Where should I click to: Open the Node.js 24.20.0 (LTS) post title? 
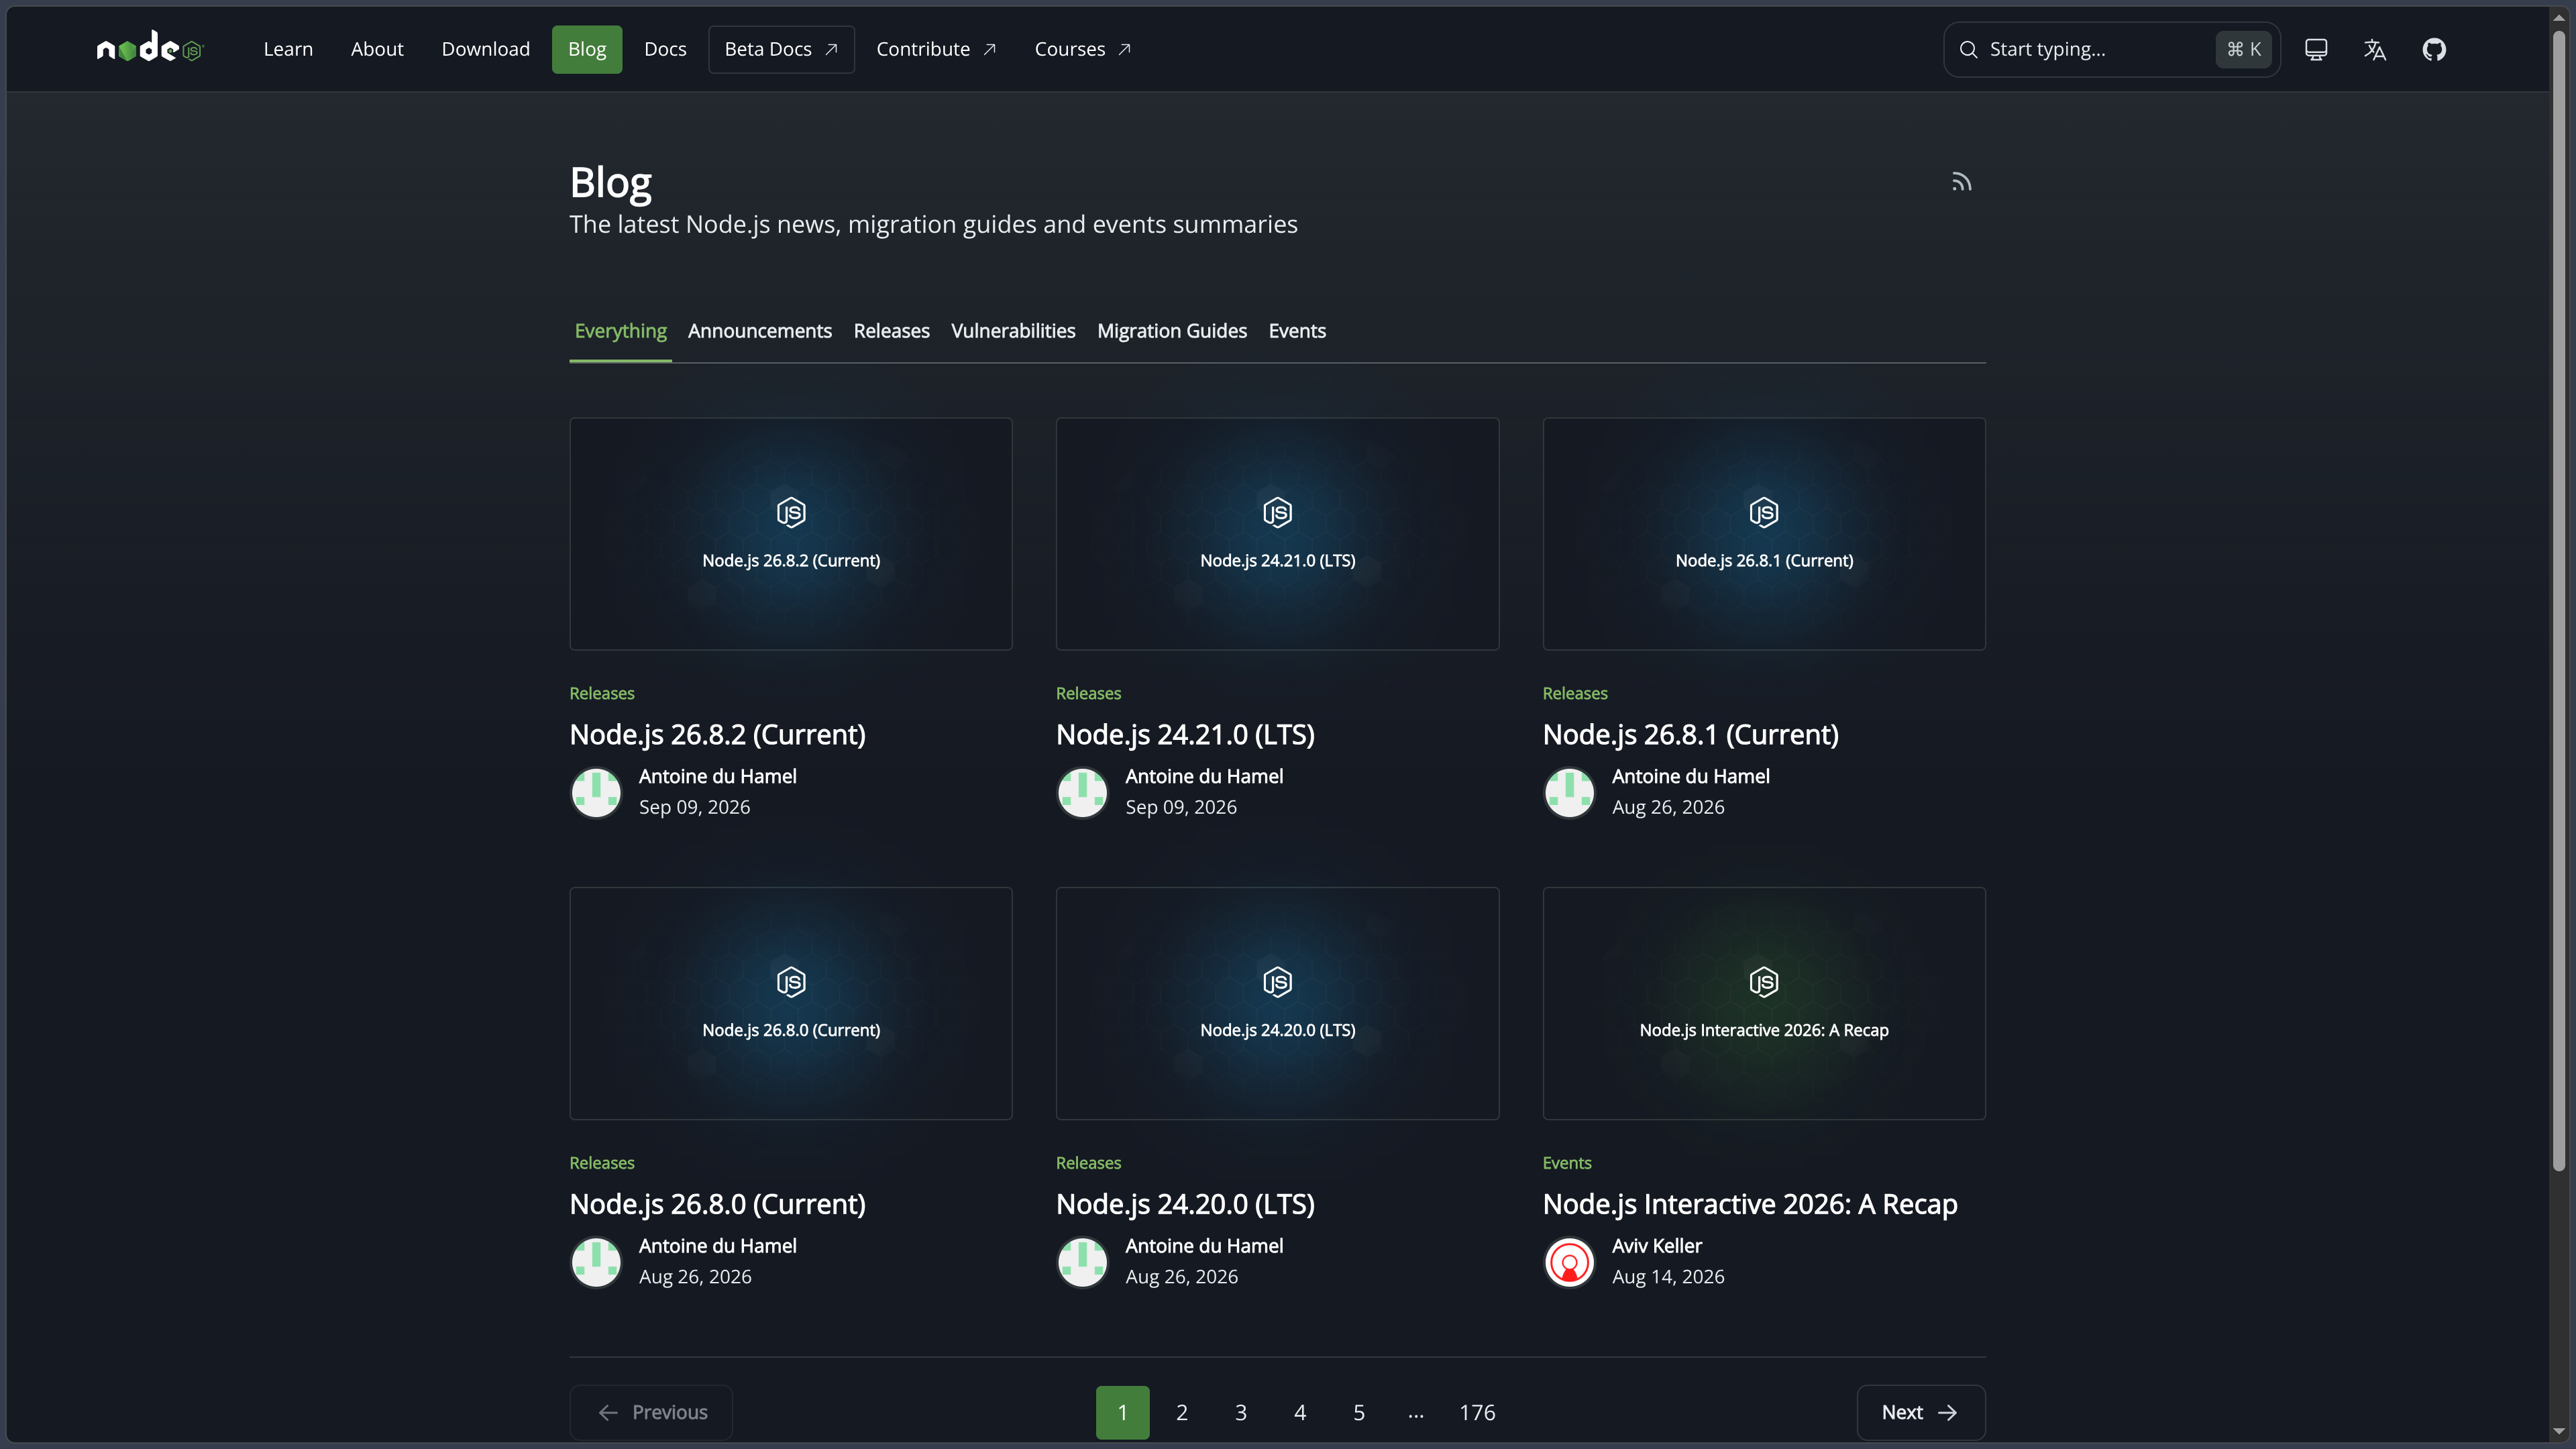coord(1185,1204)
